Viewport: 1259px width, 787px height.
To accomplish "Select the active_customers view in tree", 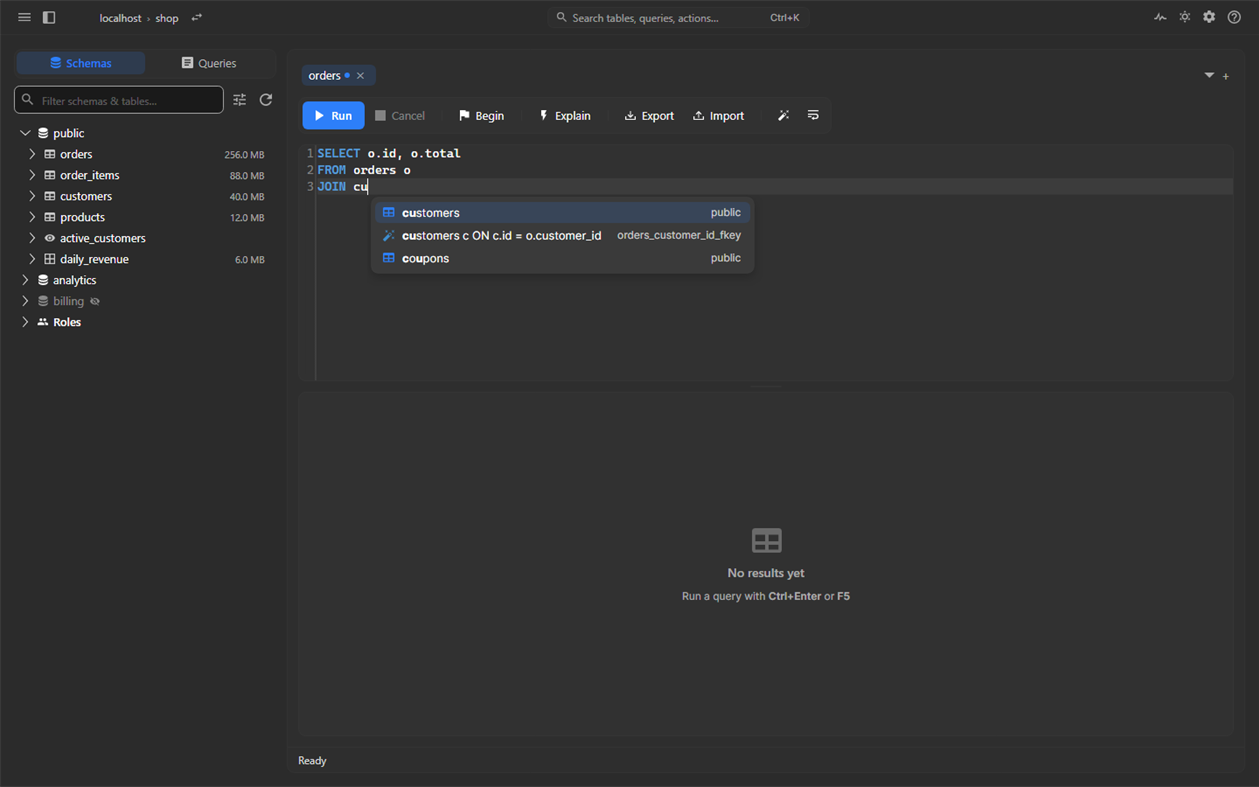I will 103,238.
